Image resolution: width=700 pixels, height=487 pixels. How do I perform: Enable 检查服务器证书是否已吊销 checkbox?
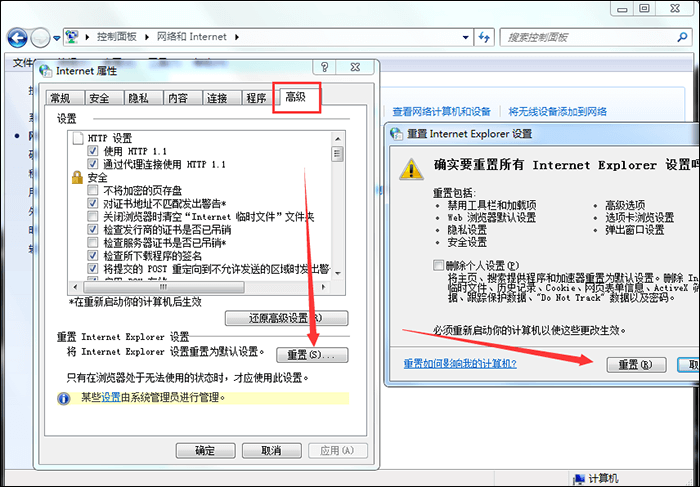tap(92, 243)
